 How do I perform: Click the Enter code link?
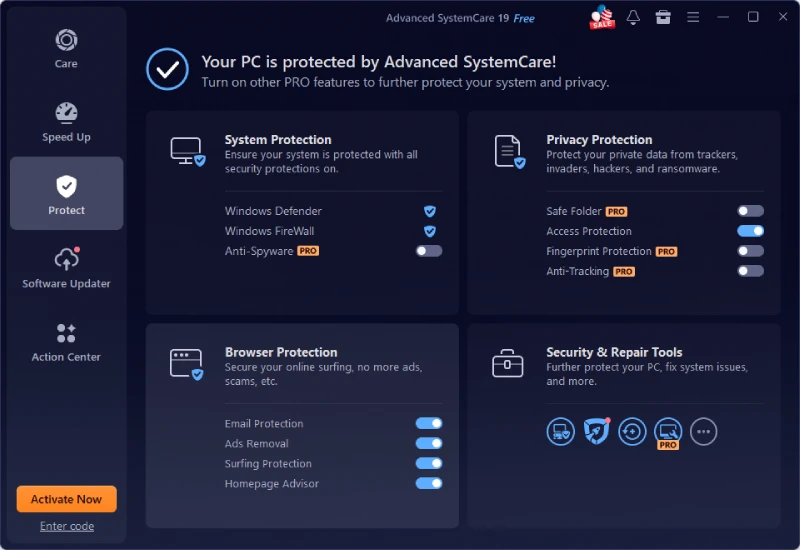click(67, 526)
